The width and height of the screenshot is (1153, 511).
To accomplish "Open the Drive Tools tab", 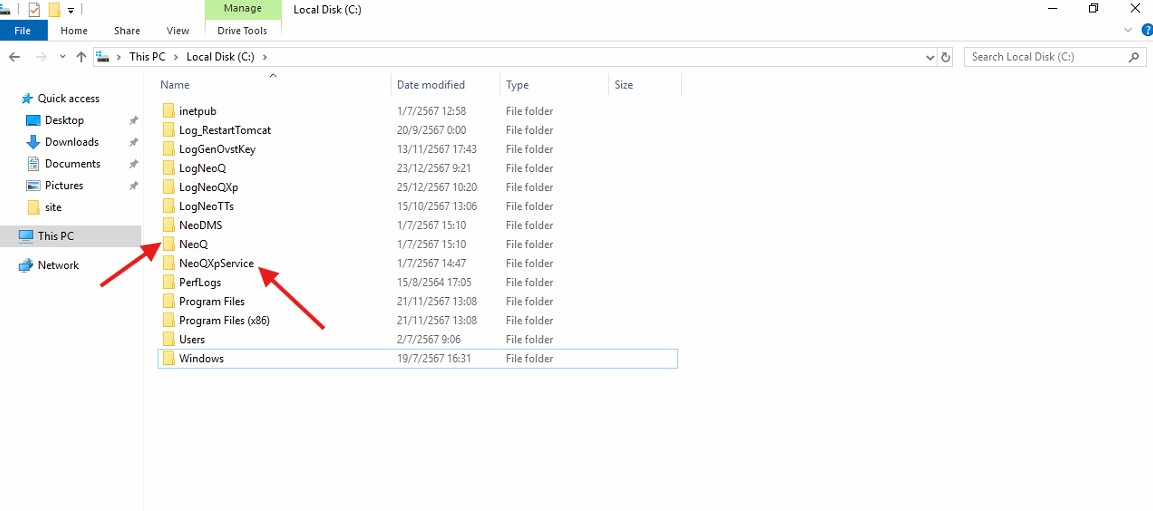I will click(242, 31).
